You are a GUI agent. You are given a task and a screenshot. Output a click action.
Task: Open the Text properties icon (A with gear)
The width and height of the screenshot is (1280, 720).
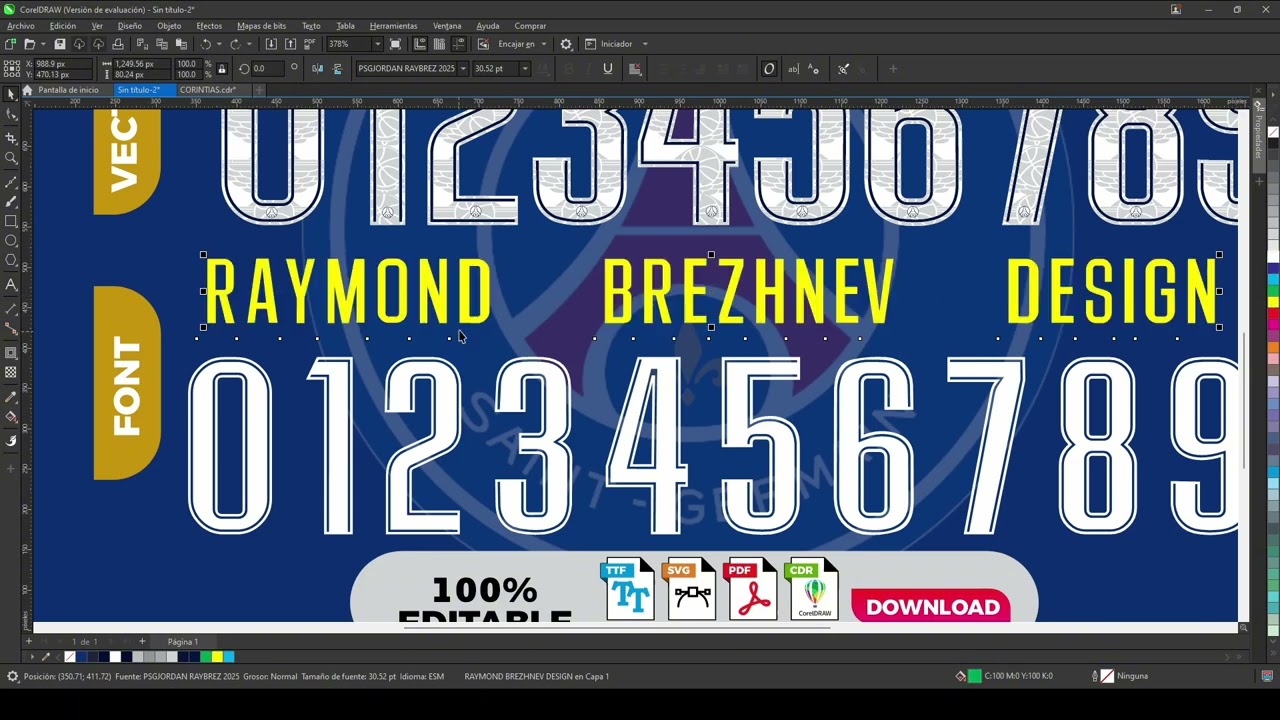point(814,69)
